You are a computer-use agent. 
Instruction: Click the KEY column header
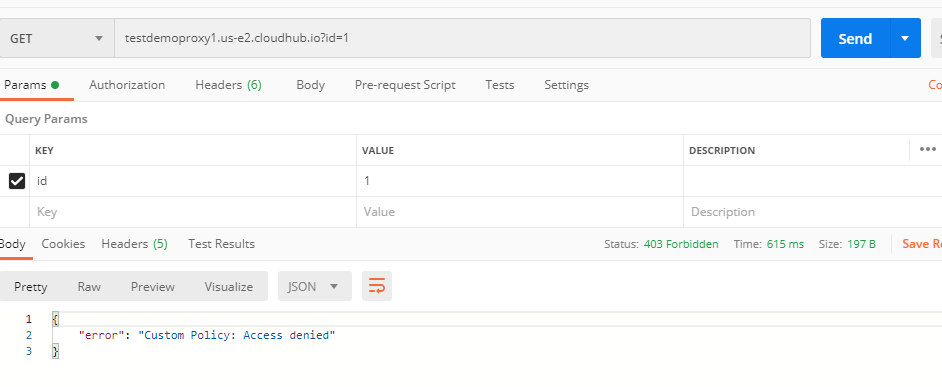(x=44, y=150)
